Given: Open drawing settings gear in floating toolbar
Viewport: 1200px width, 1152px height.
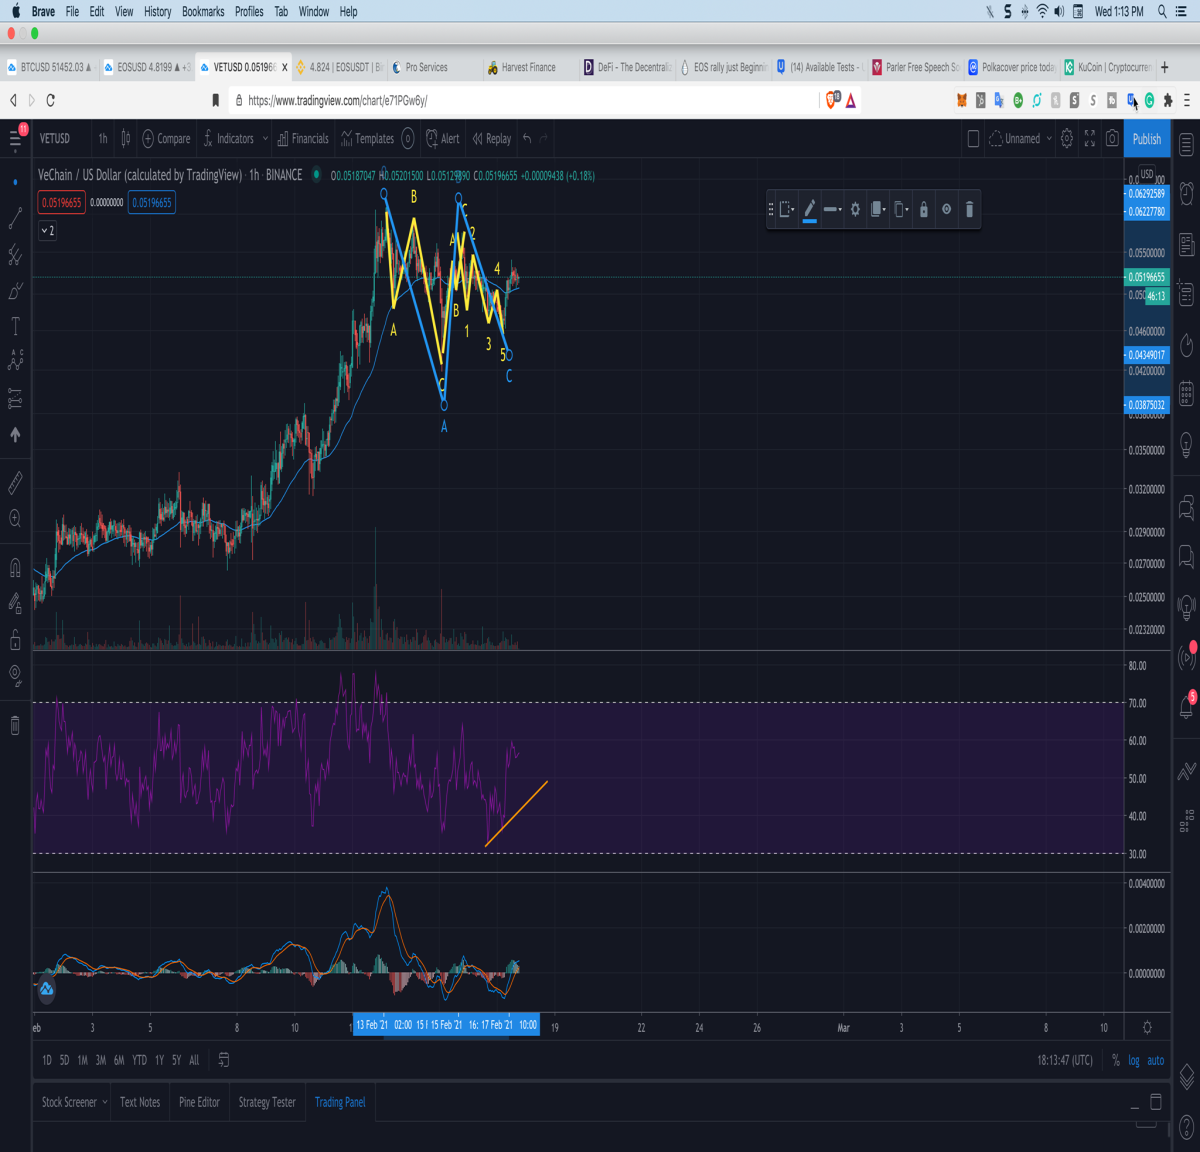Looking at the screenshot, I should (x=855, y=209).
